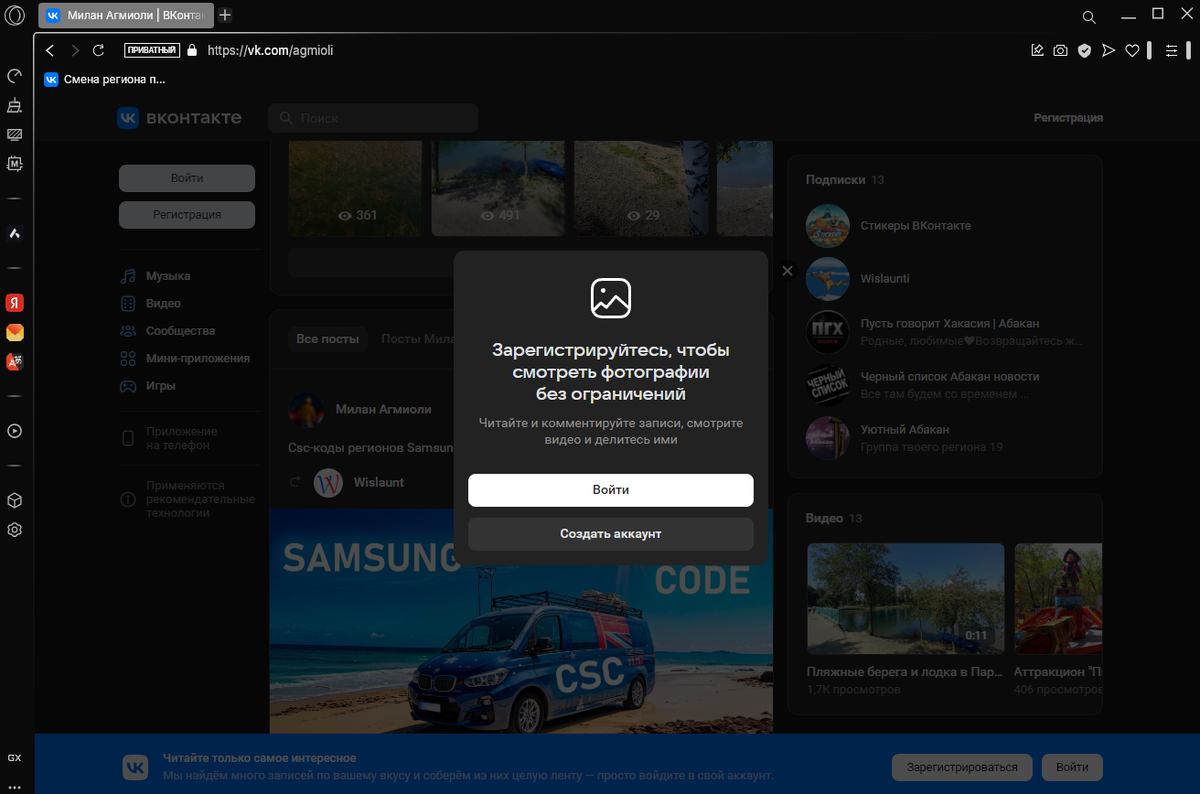Open the Музыка menu item

(x=168, y=276)
